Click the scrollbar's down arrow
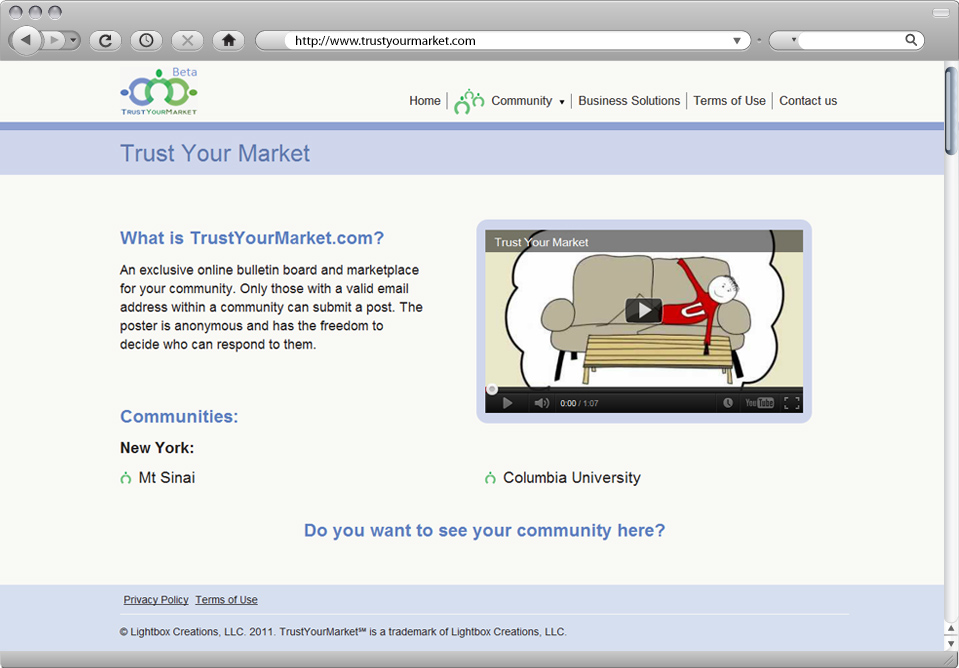 (x=951, y=644)
